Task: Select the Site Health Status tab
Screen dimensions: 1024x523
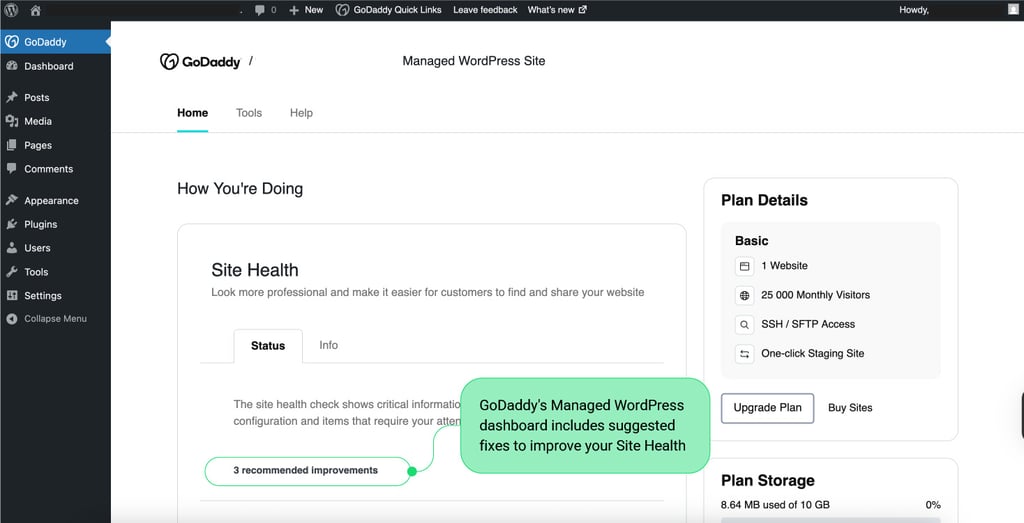Action: click(x=268, y=346)
